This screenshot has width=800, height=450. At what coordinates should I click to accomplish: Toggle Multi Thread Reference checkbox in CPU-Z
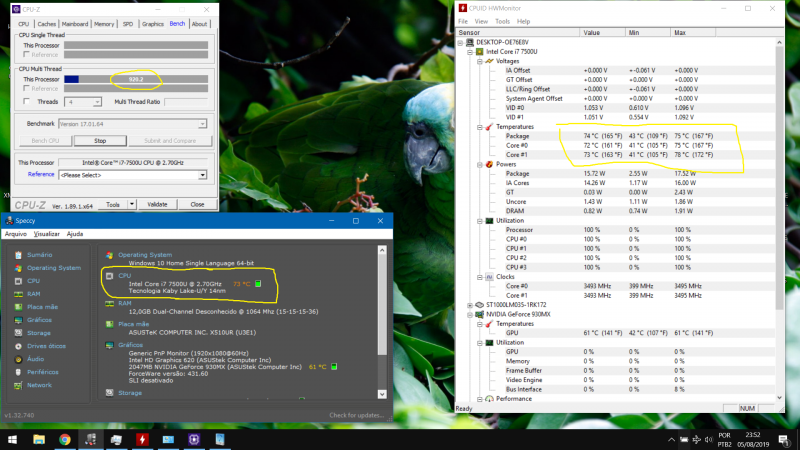point(27,88)
